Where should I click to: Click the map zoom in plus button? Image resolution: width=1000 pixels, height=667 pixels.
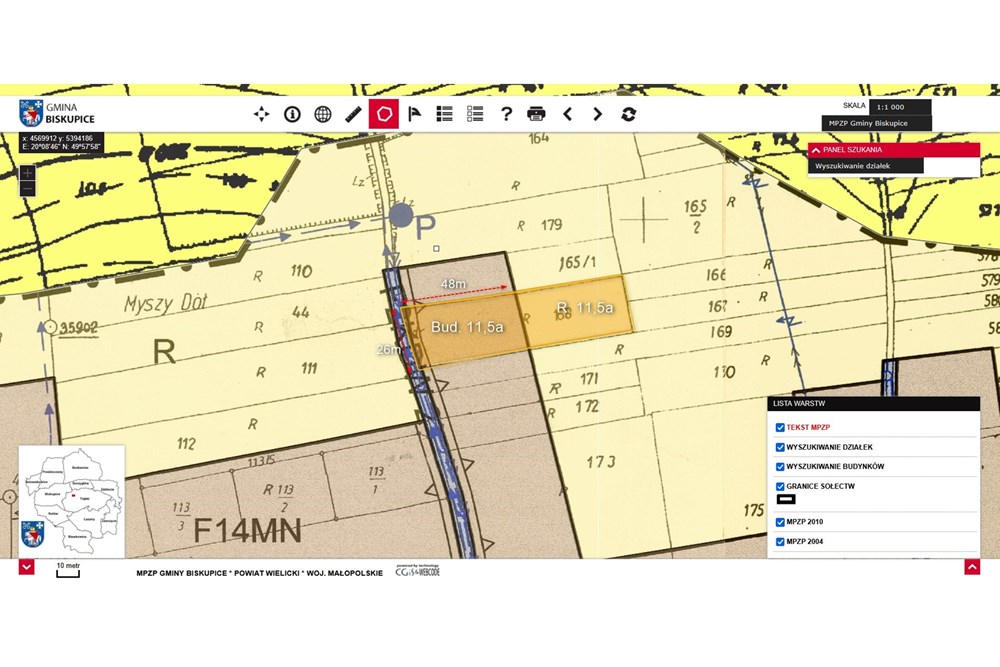point(27,172)
